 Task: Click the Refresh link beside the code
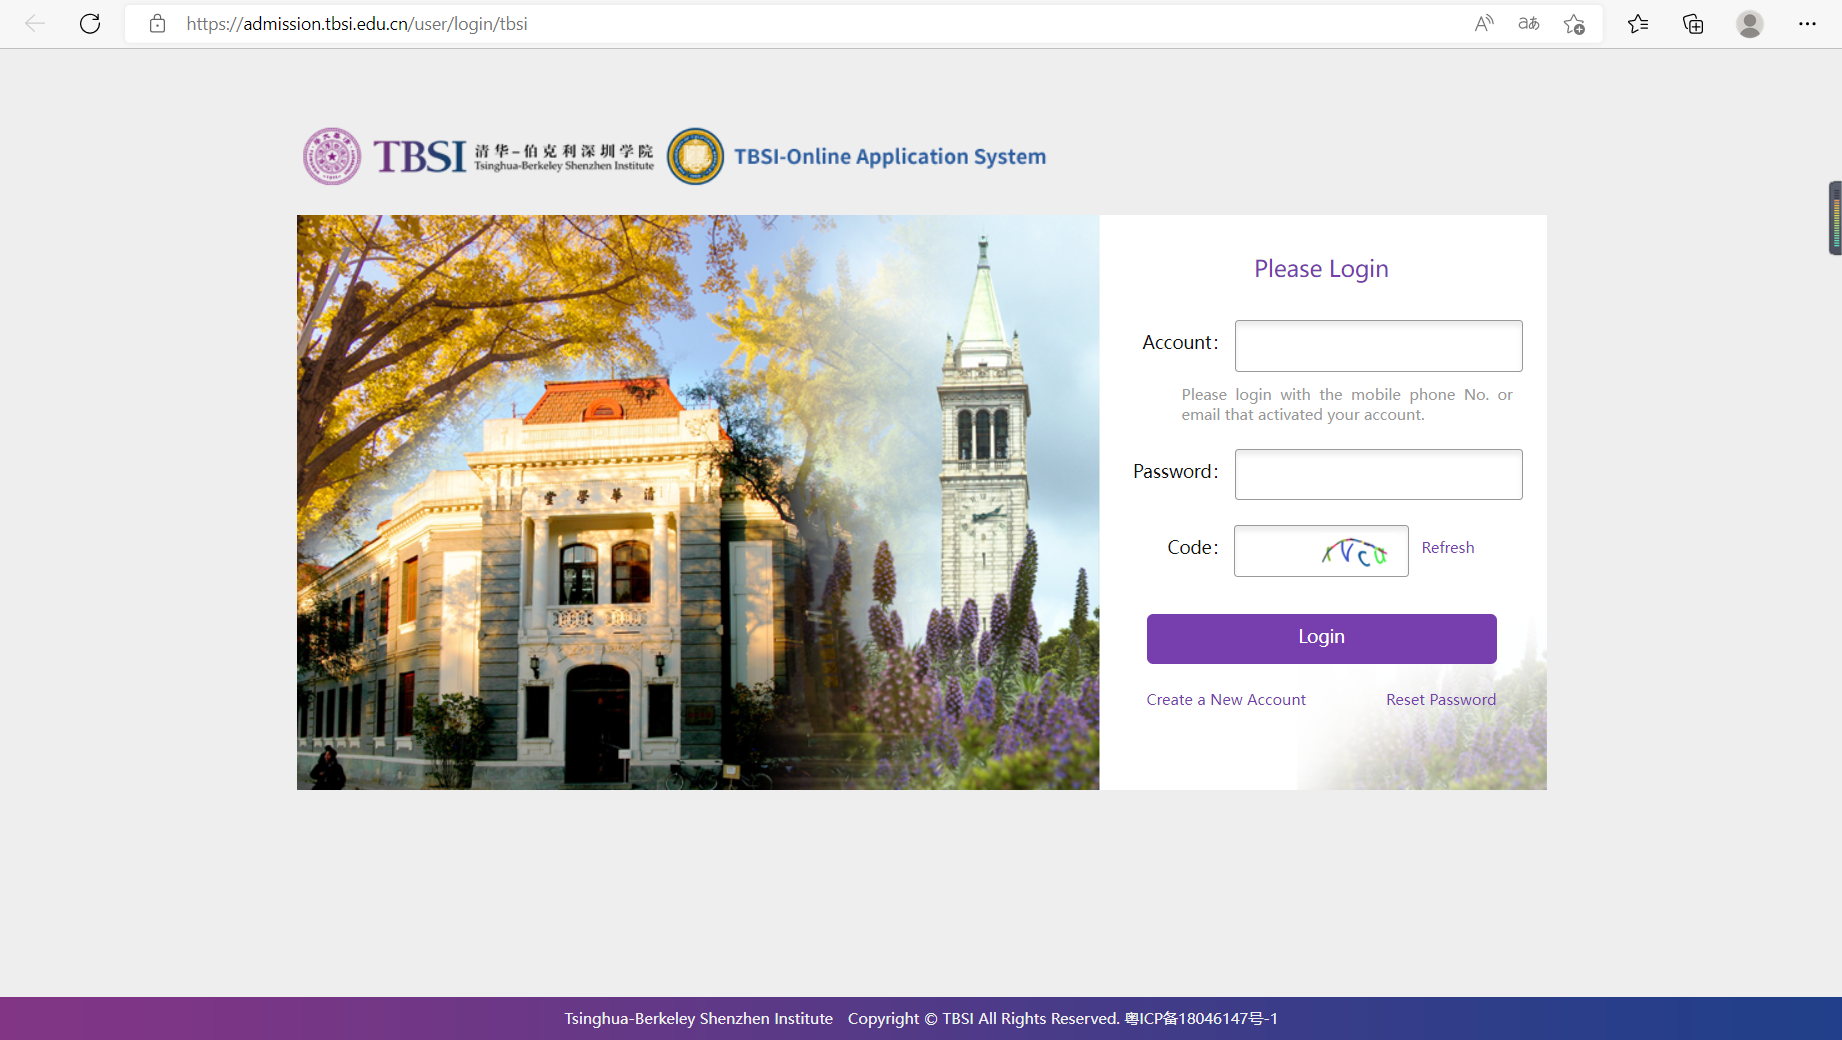point(1448,548)
